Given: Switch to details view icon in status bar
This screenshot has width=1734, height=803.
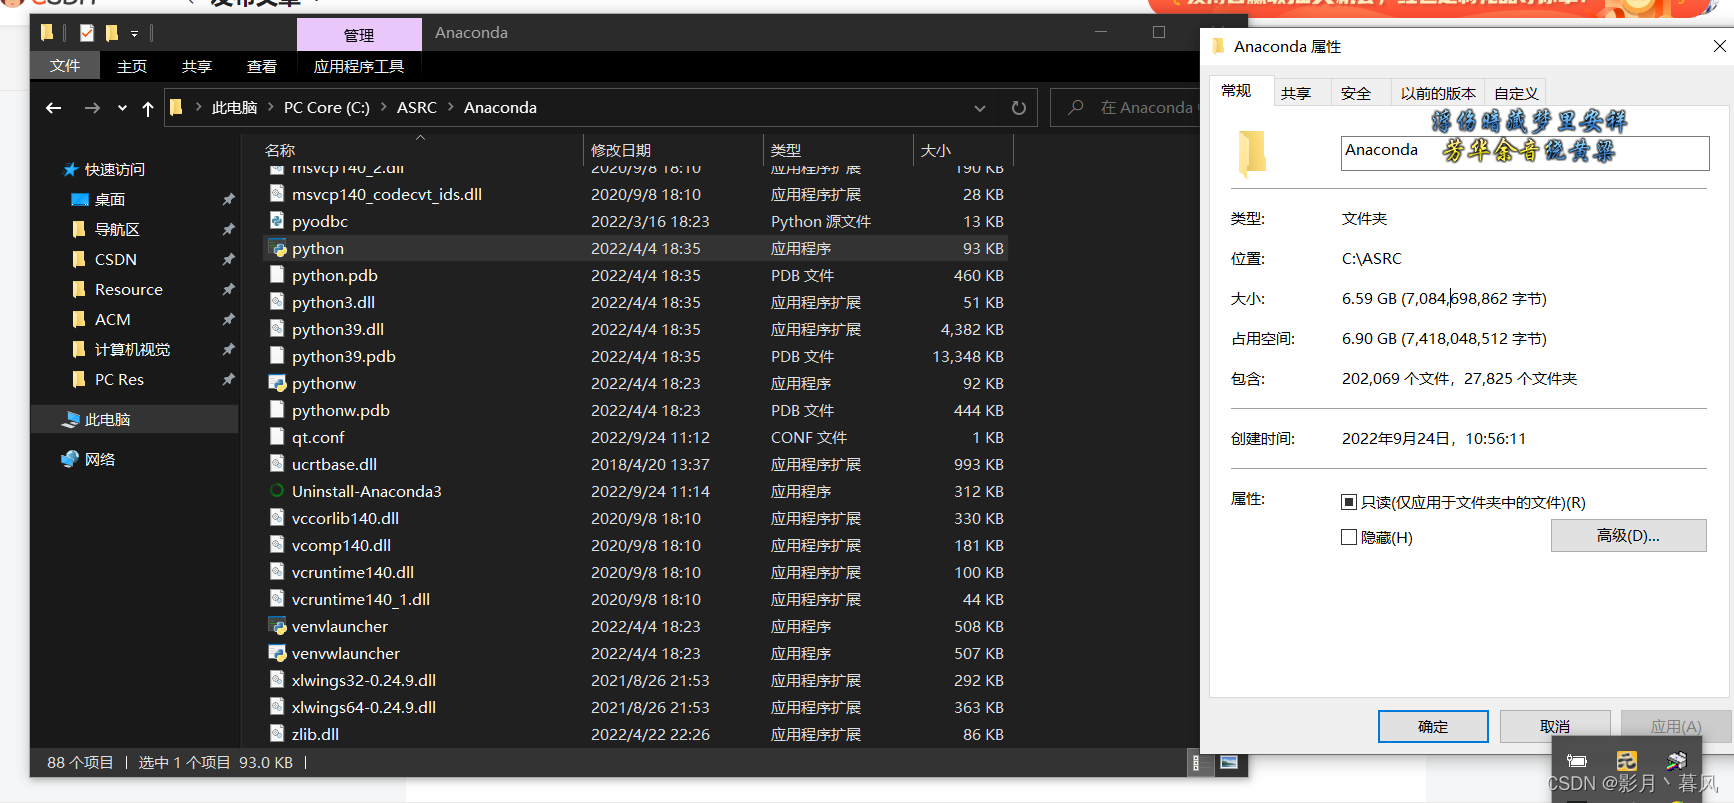Looking at the screenshot, I should [1196, 763].
